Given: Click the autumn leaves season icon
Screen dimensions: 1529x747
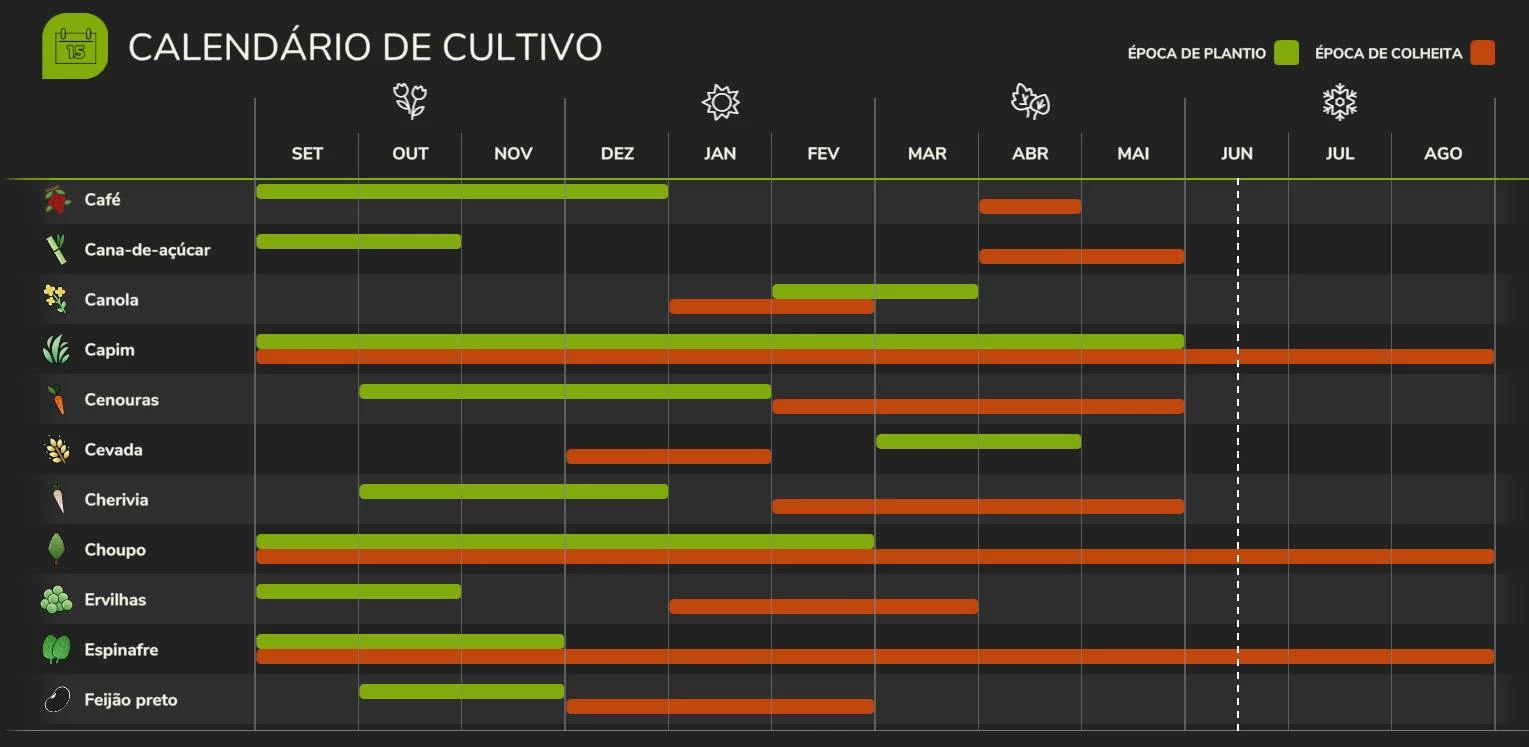Looking at the screenshot, I should tap(1030, 102).
